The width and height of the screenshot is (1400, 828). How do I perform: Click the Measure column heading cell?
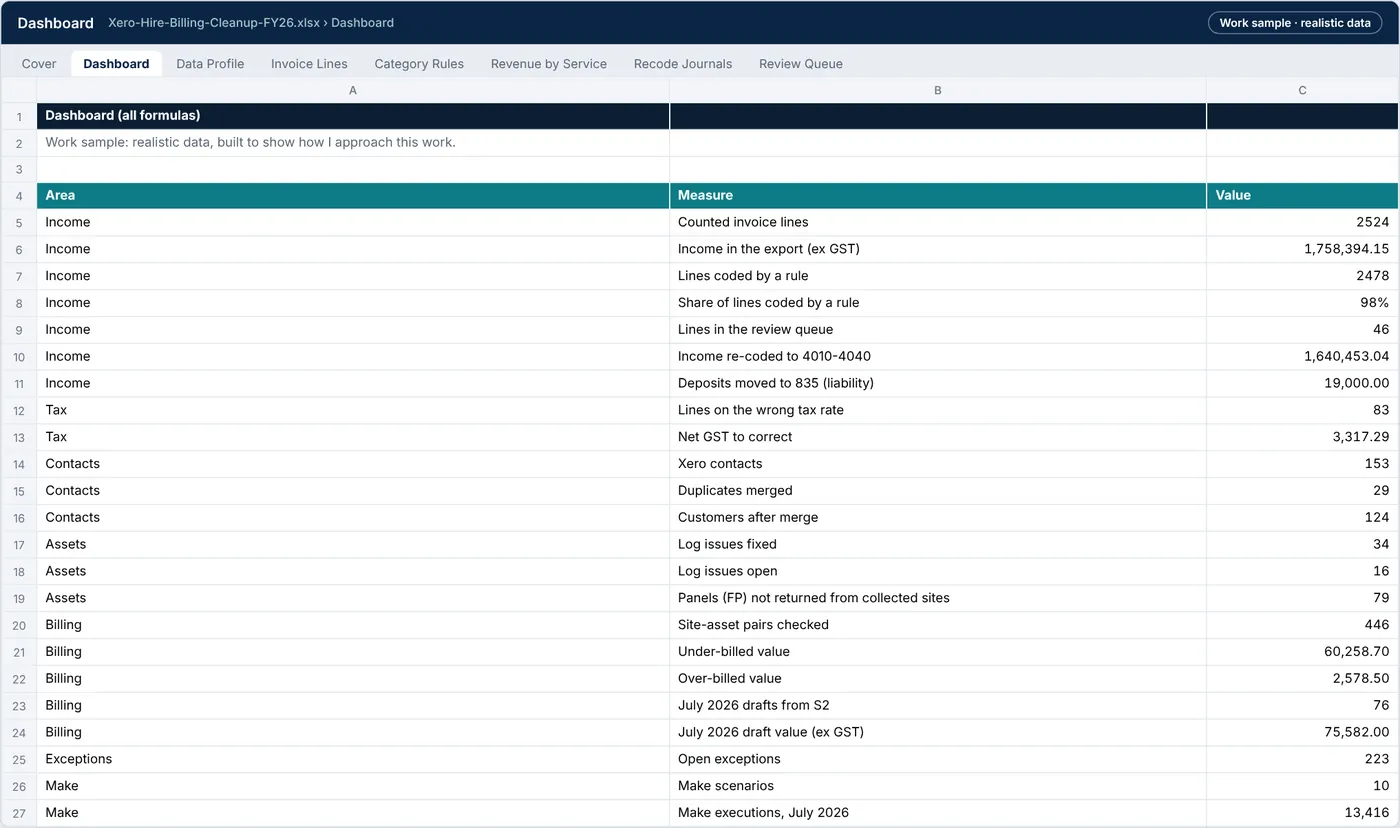(x=938, y=196)
